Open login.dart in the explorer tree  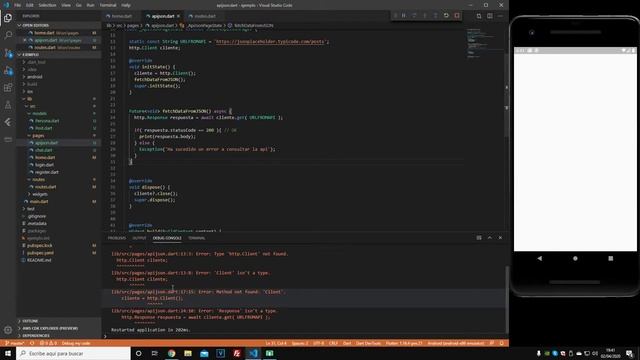pos(44,165)
